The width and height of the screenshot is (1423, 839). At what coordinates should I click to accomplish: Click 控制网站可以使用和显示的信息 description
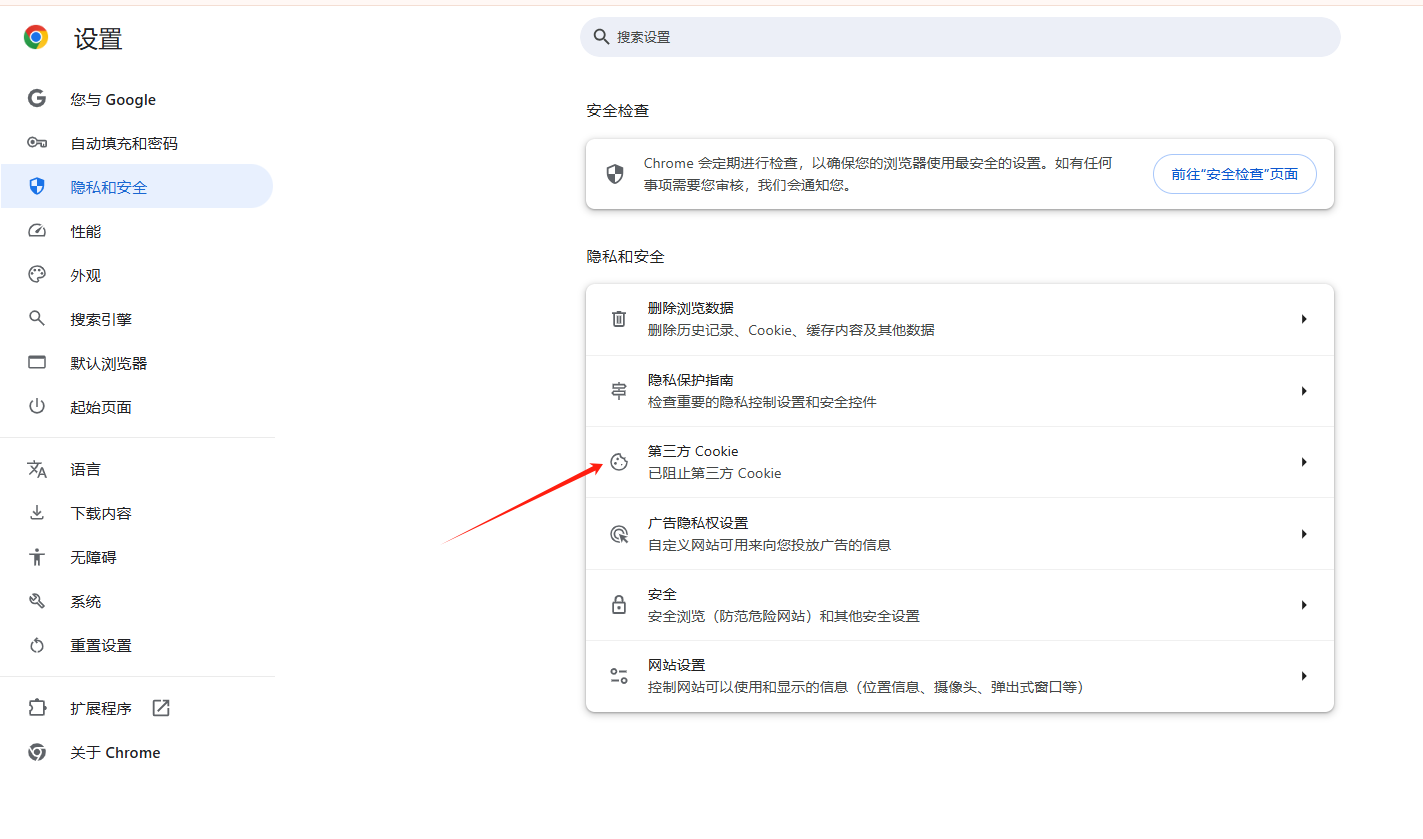[x=866, y=687]
